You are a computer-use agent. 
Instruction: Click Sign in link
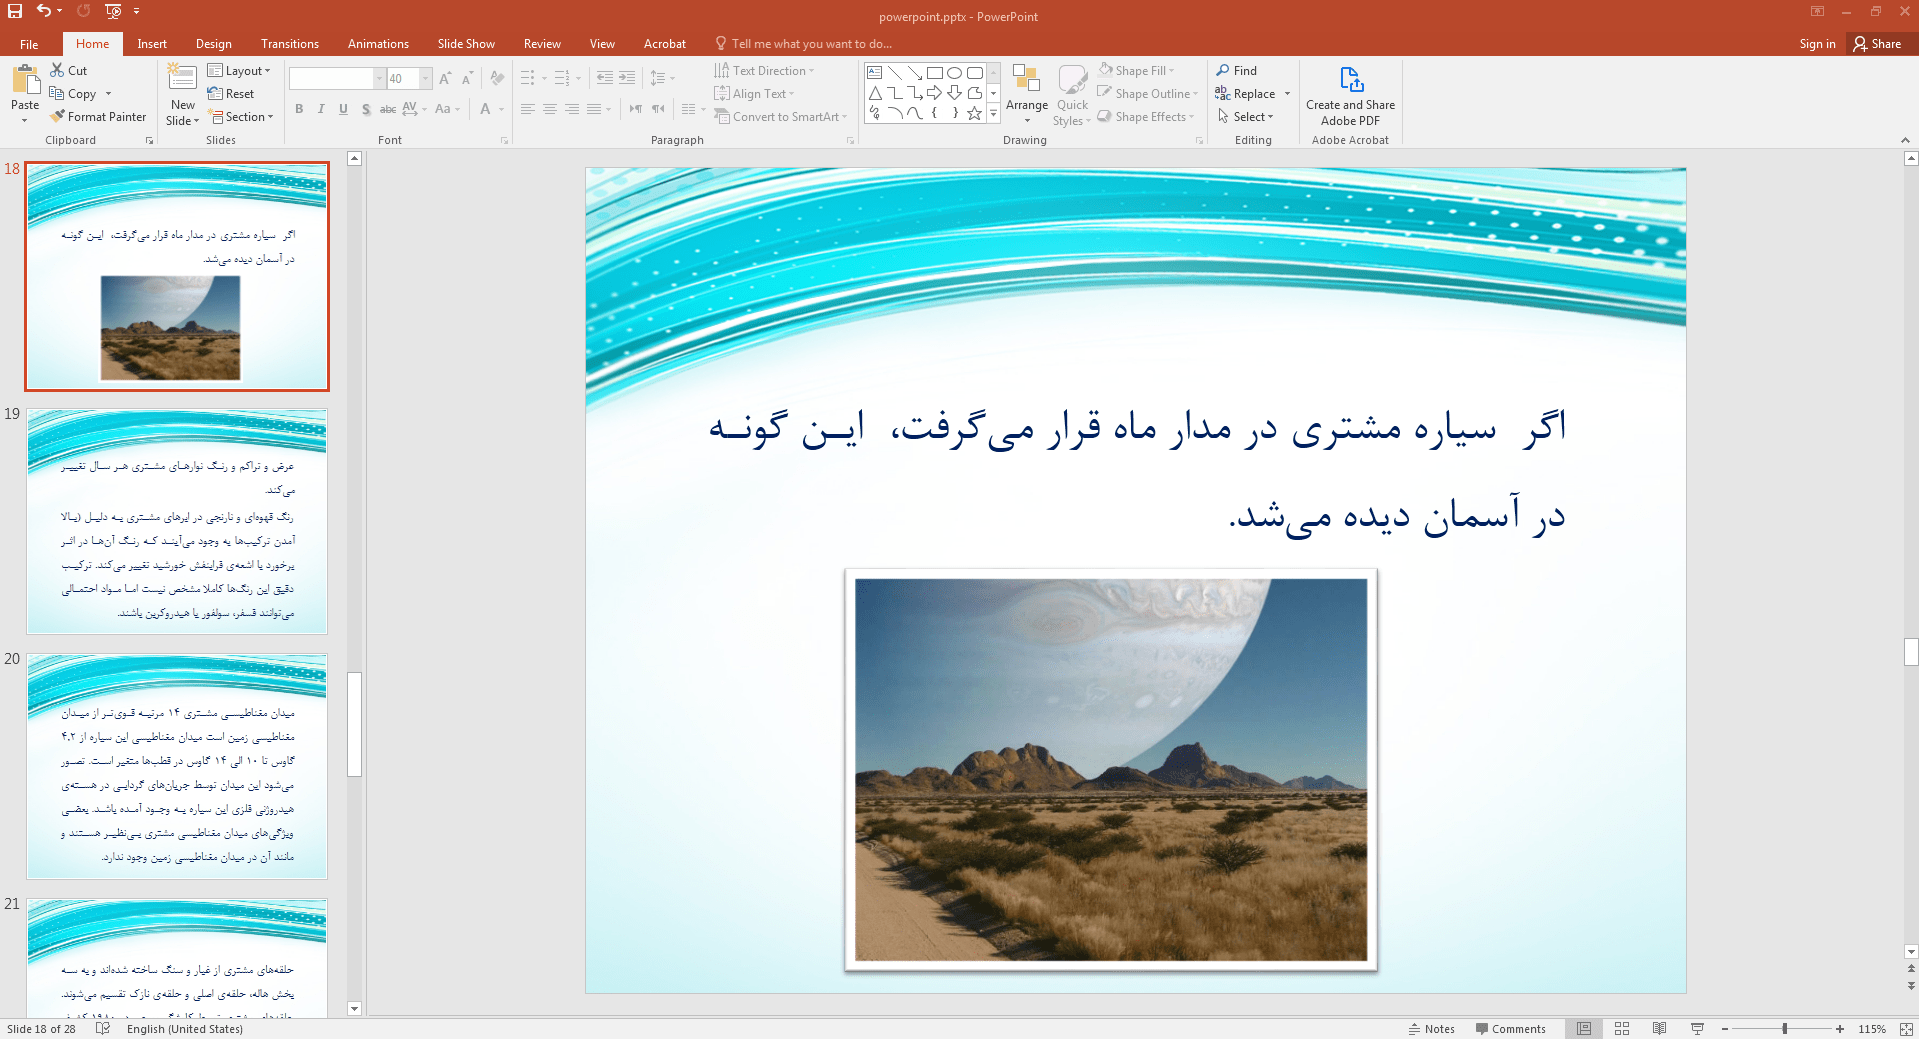click(1817, 44)
